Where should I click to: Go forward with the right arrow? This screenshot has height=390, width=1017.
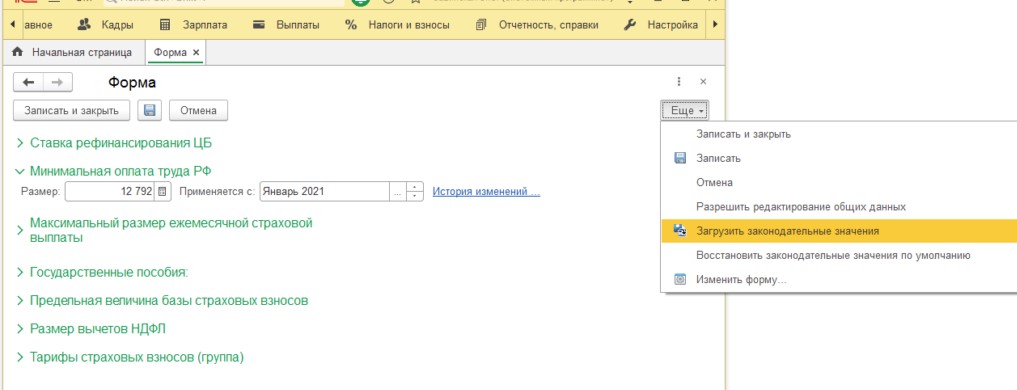tap(58, 82)
